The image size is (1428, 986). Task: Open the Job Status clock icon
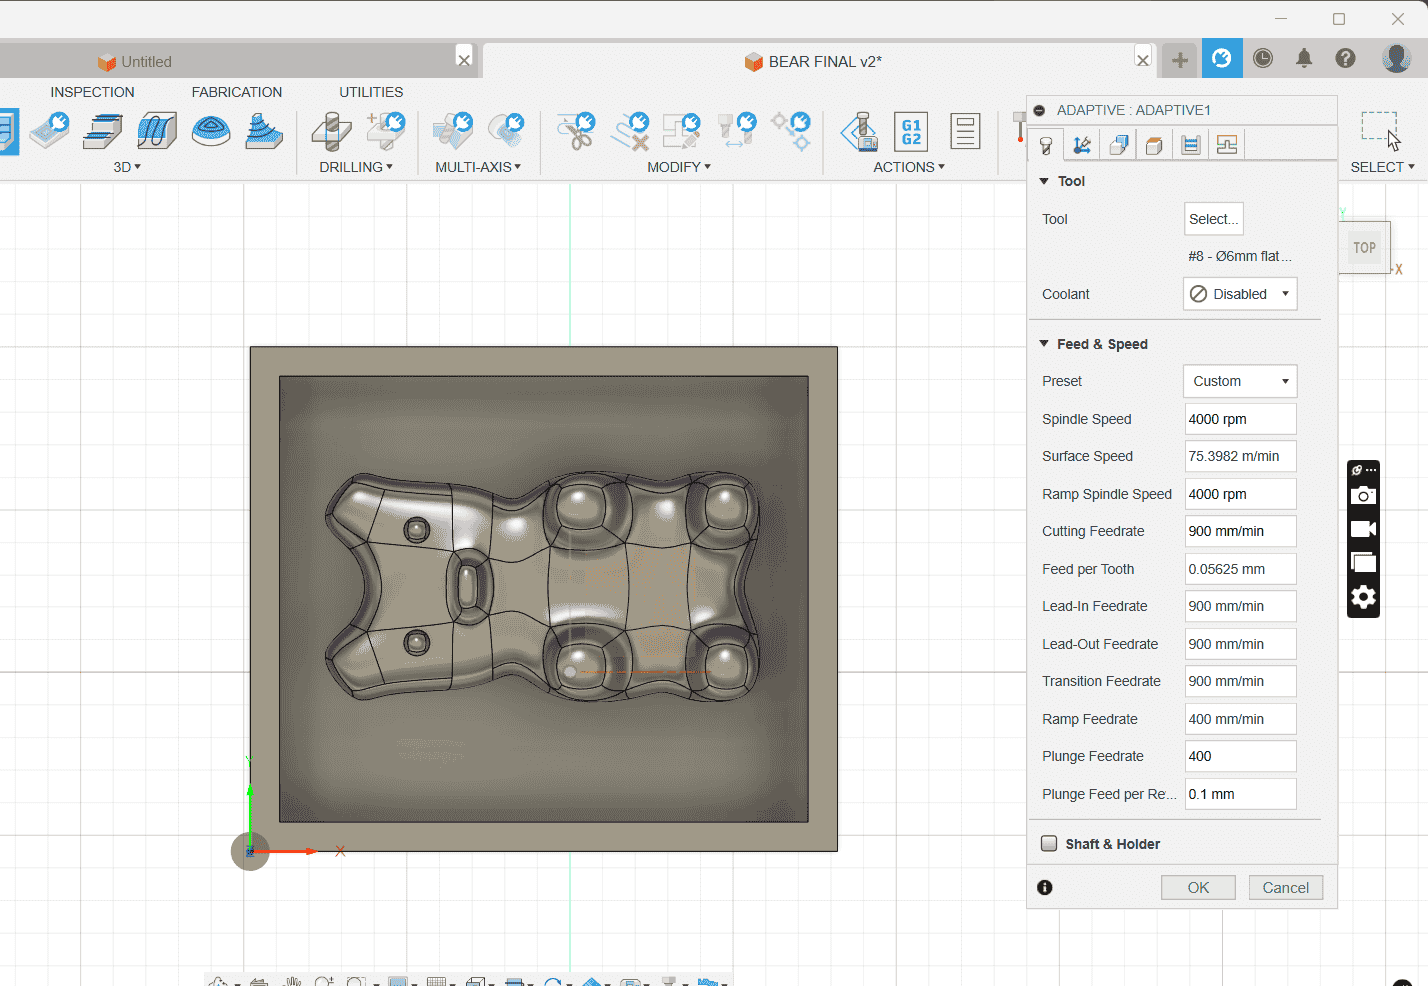[1263, 58]
